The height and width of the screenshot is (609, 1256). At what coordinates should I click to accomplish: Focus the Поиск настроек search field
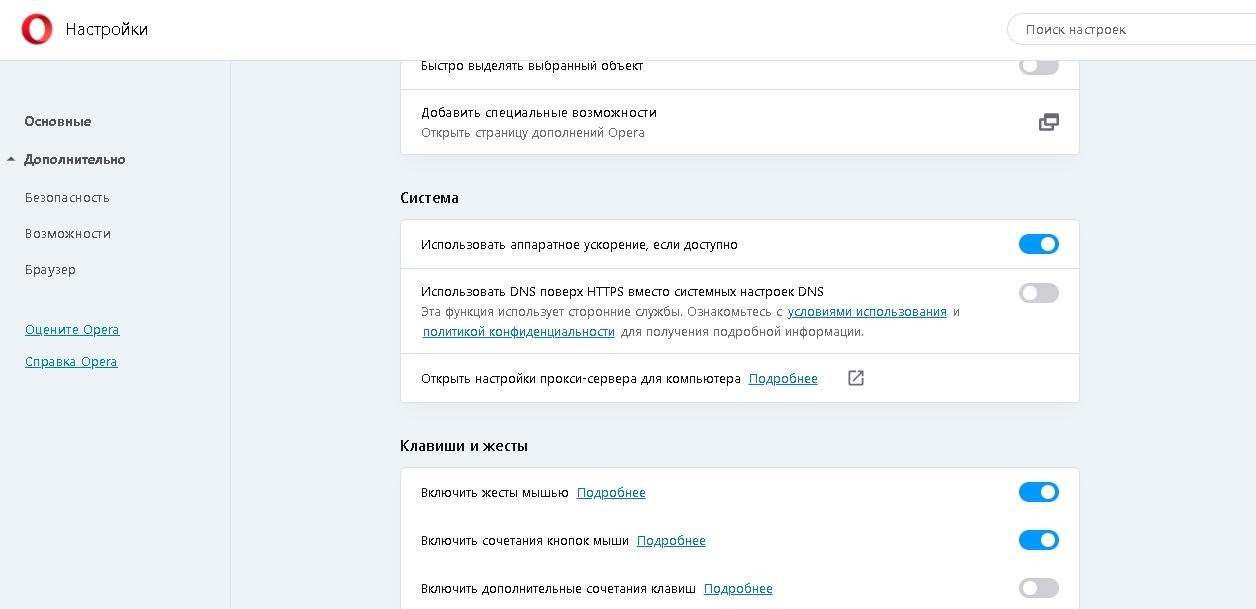1130,30
